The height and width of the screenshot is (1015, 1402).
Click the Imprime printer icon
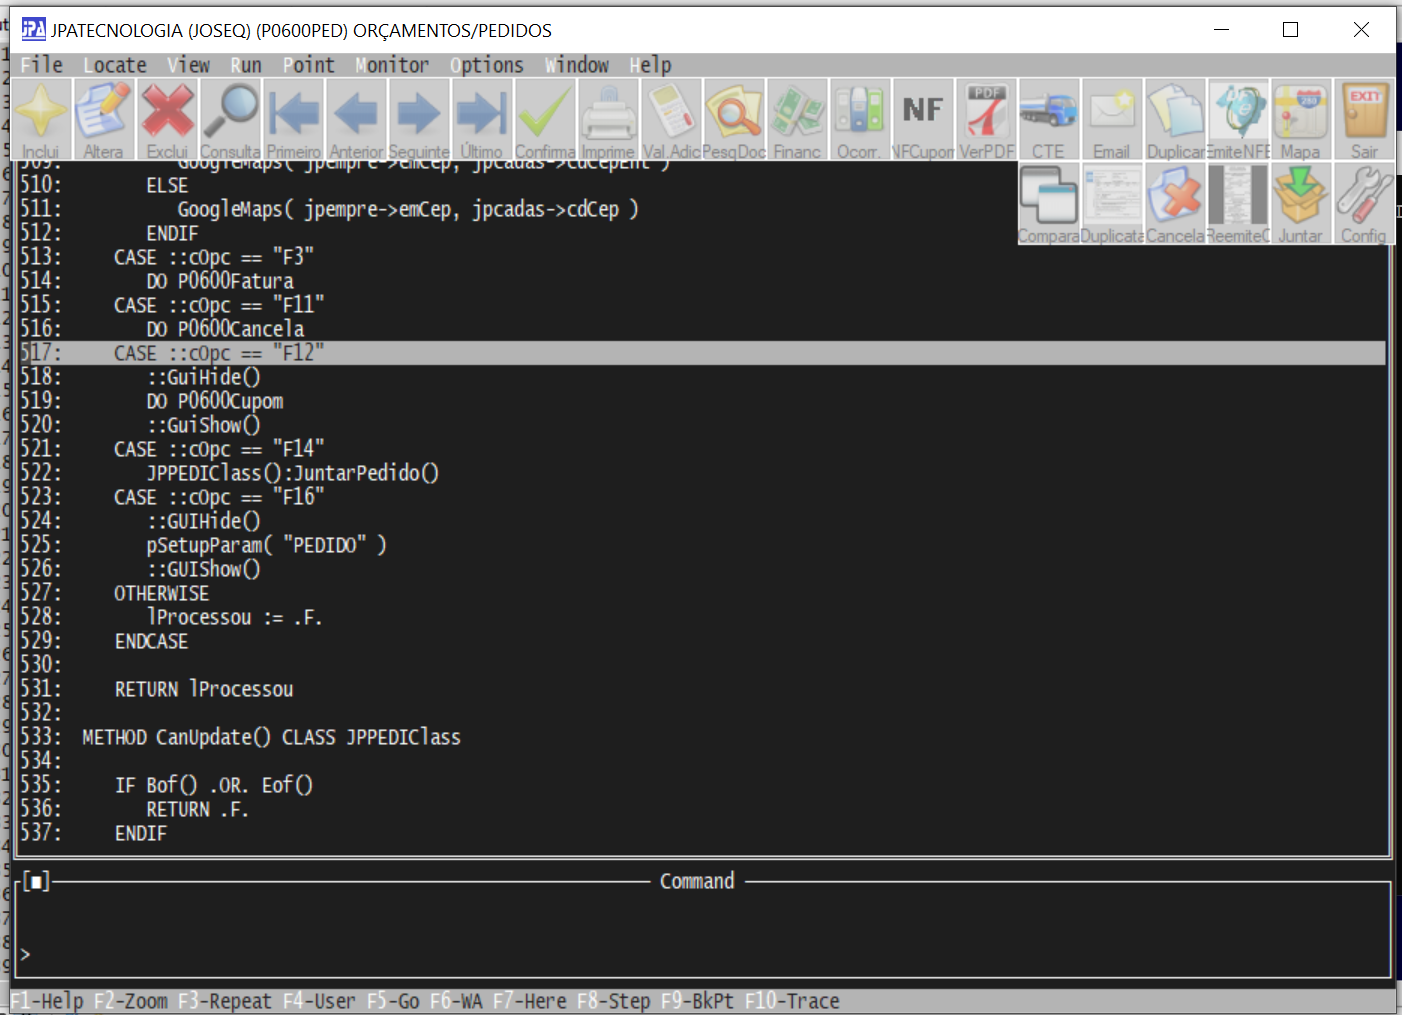(608, 119)
